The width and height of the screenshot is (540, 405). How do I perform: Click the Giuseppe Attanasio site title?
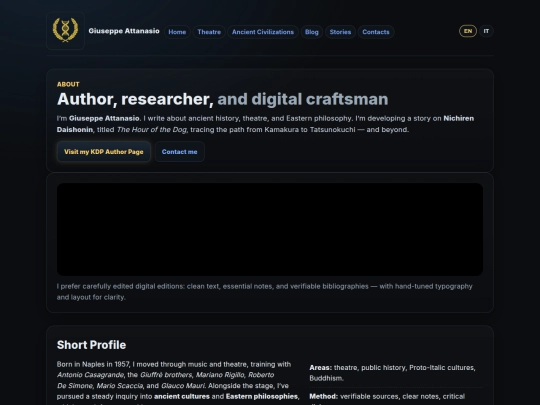tap(124, 31)
